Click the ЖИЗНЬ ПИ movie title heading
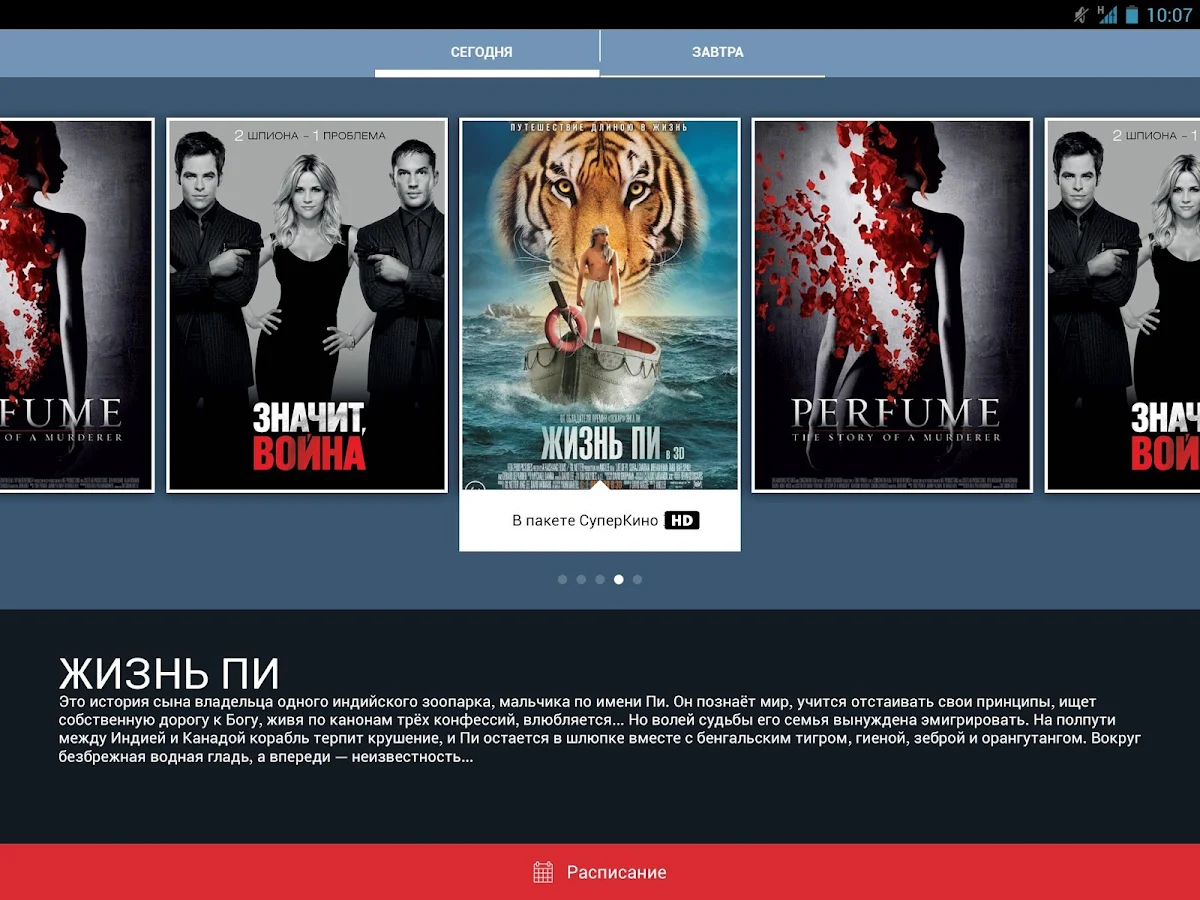Screen dimensions: 1200x900 pos(169,673)
